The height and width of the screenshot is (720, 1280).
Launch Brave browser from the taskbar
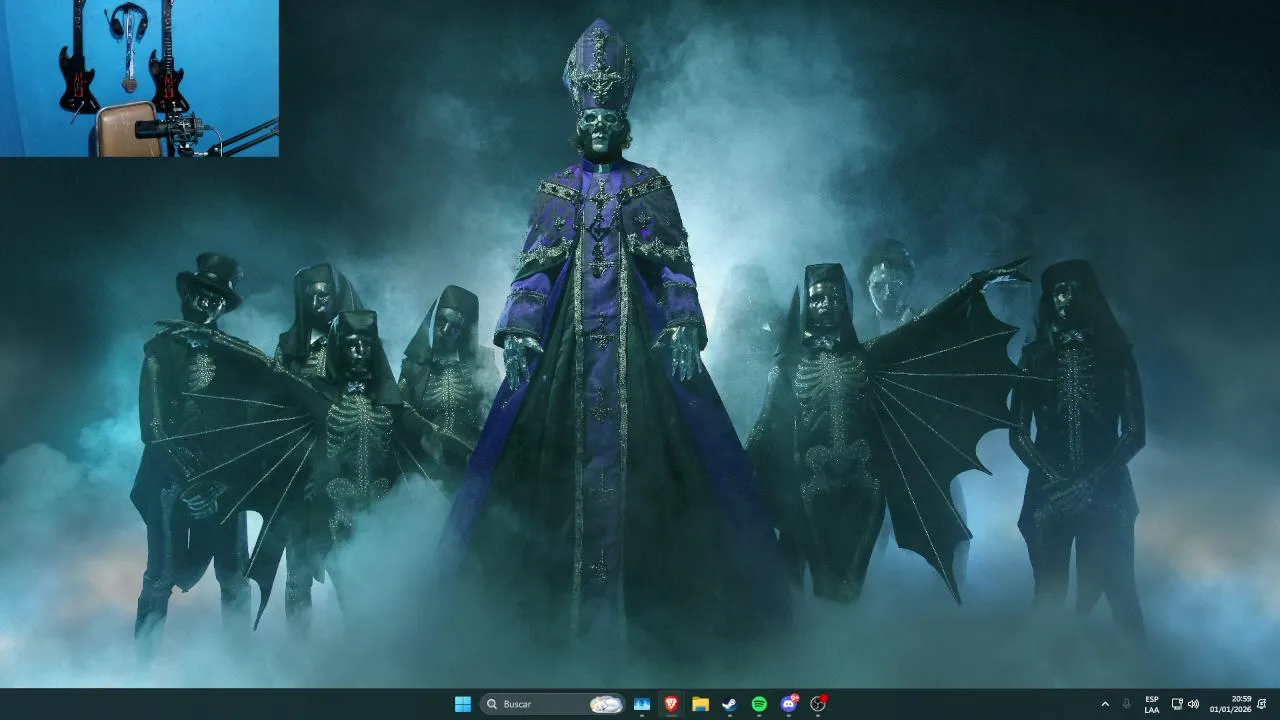(671, 704)
